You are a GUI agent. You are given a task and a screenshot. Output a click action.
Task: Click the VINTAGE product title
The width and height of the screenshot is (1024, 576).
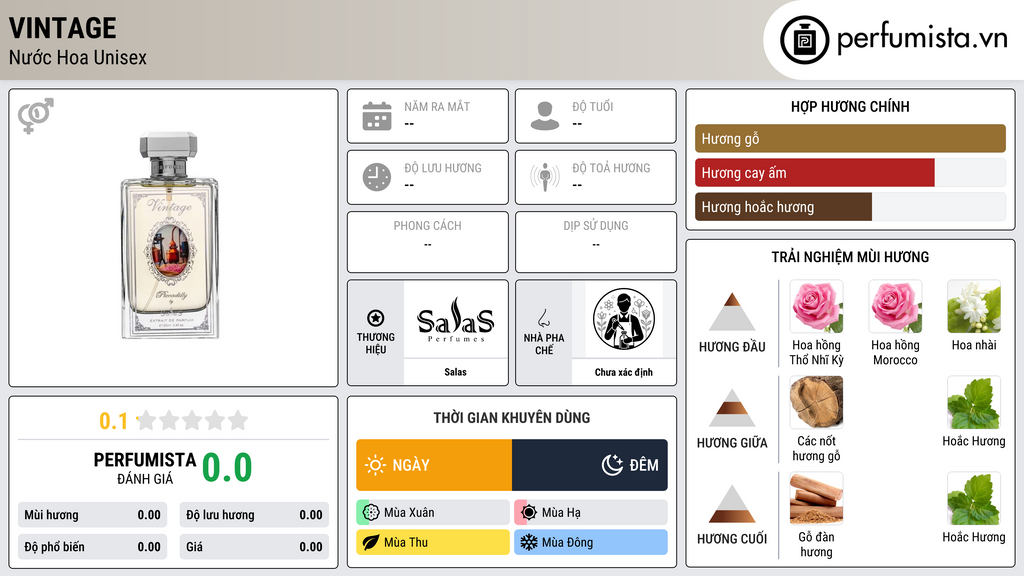[63, 28]
